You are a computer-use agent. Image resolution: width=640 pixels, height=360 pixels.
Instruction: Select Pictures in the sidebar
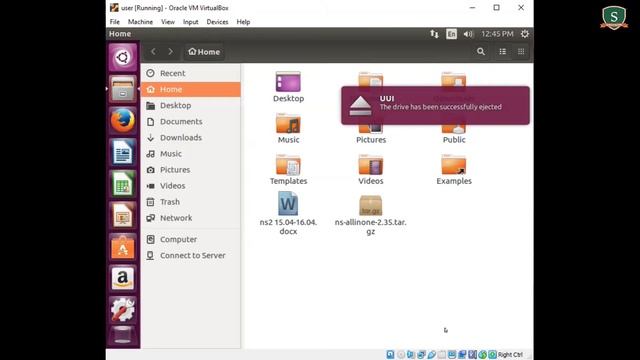191,170
